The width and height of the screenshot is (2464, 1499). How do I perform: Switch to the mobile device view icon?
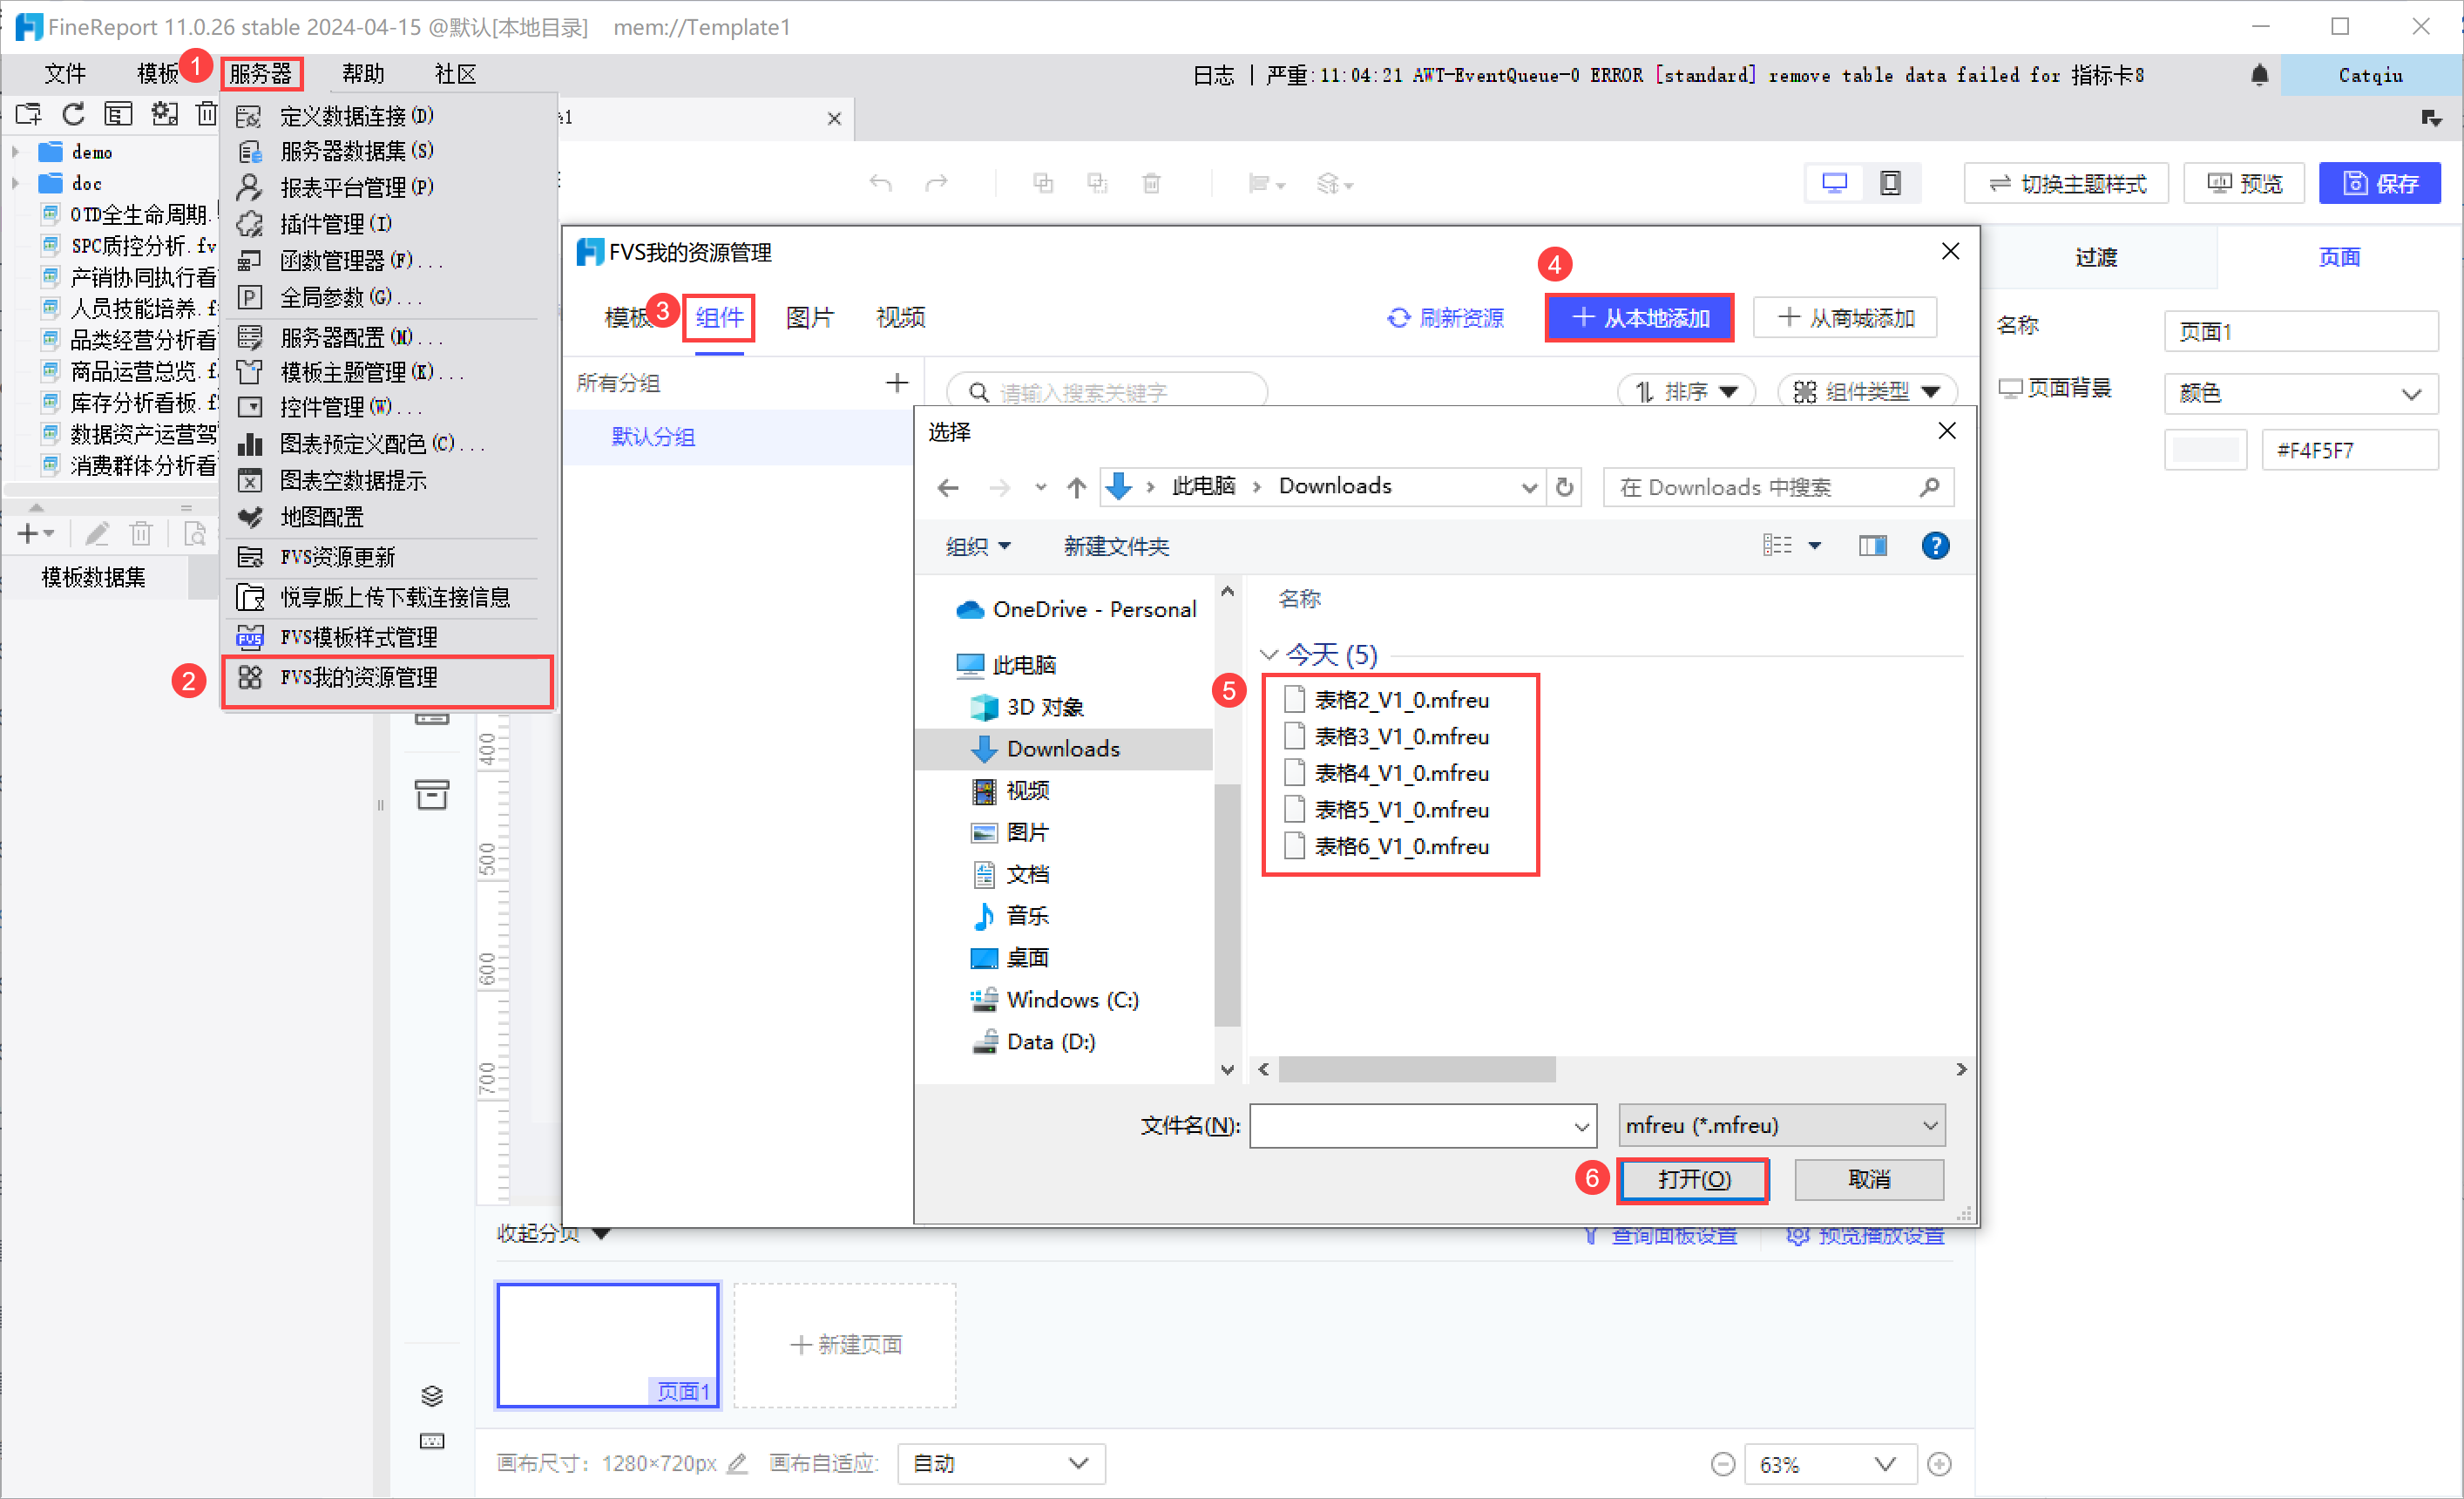pyautogui.click(x=1889, y=183)
